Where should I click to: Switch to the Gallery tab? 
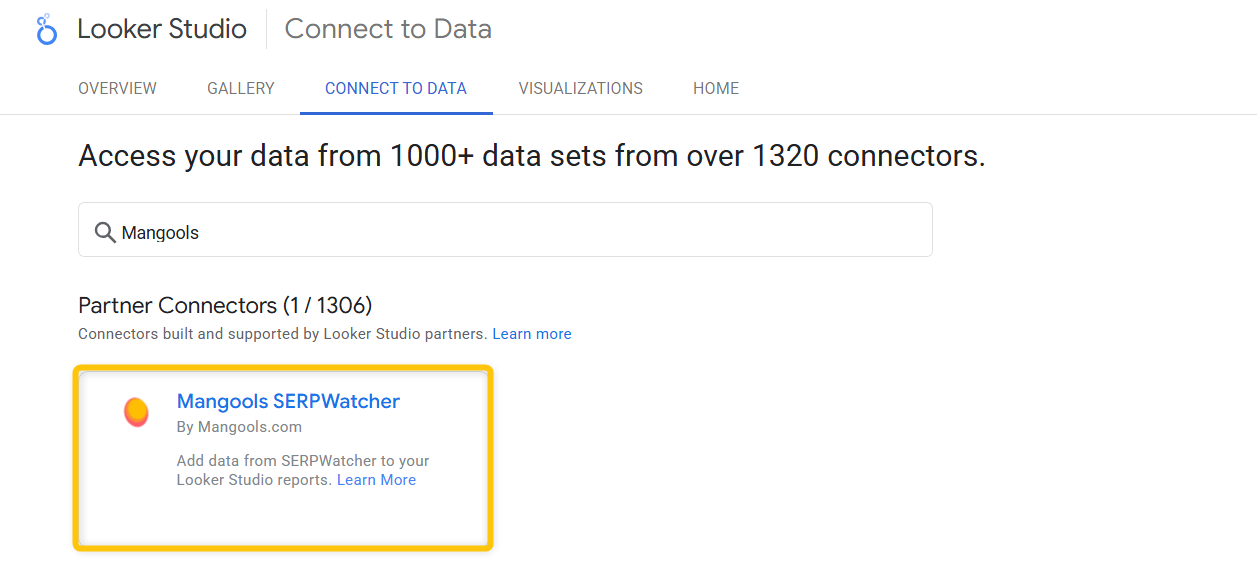pyautogui.click(x=241, y=88)
